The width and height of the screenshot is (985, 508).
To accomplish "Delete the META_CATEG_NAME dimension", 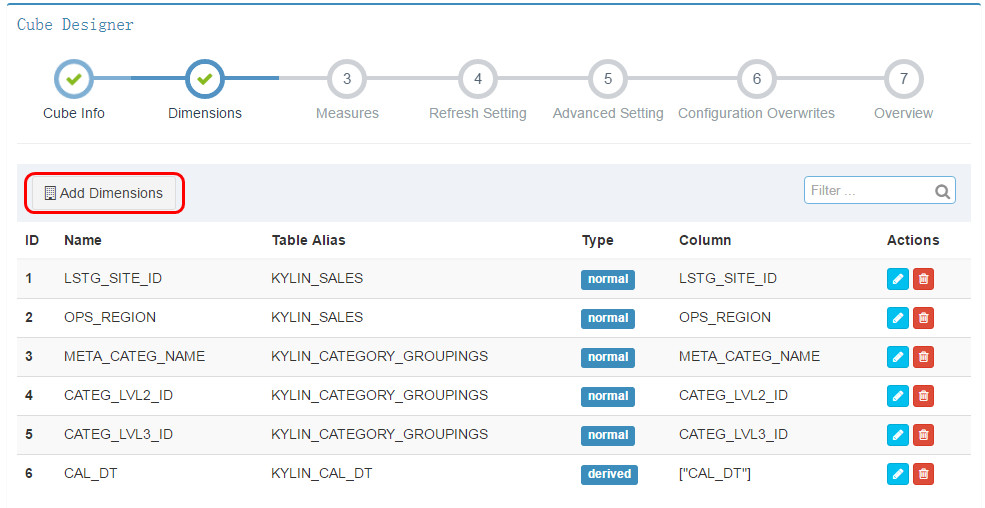I will tap(923, 357).
